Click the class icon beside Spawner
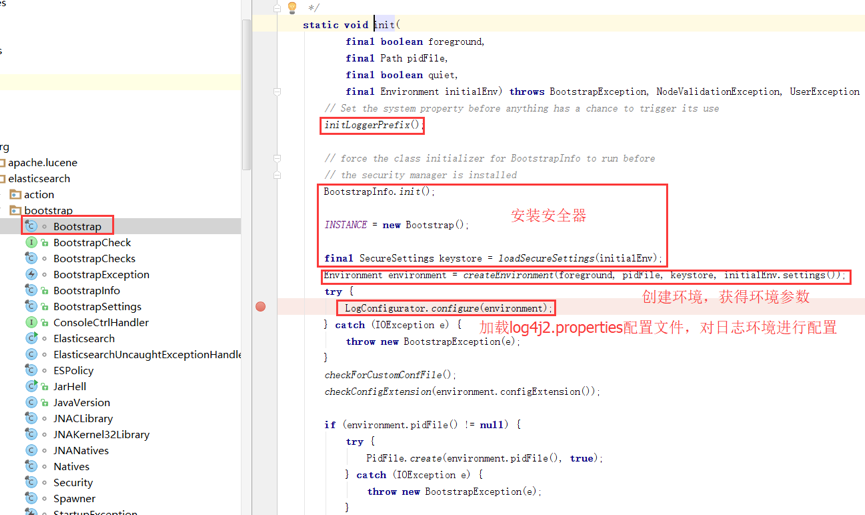The image size is (865, 515). [31, 498]
